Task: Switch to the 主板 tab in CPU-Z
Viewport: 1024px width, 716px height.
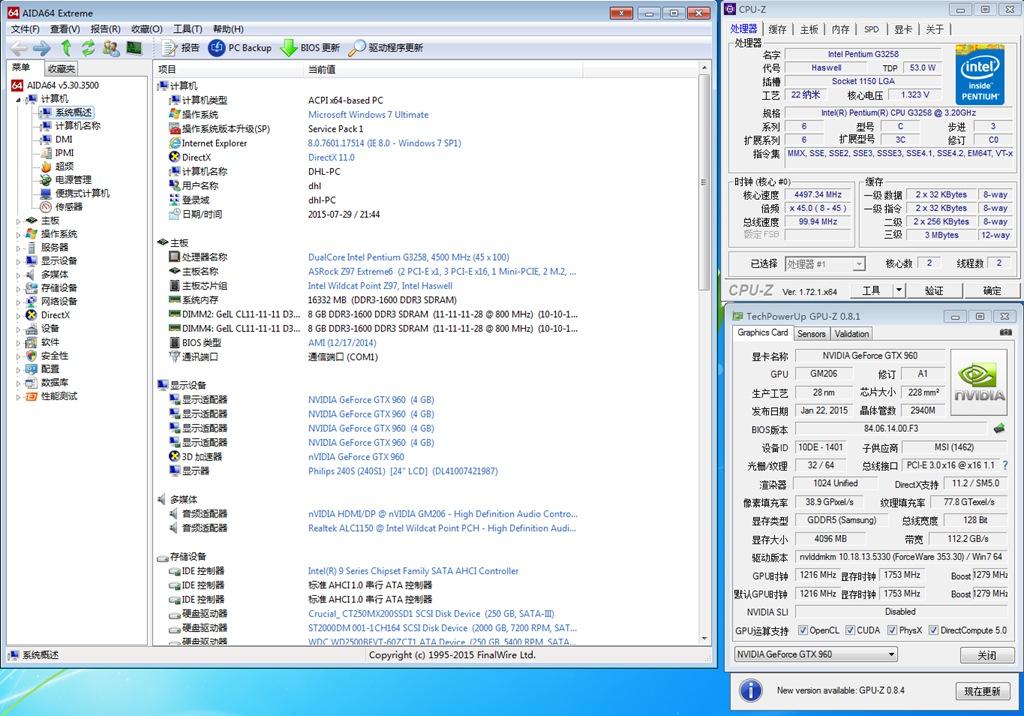Action: pyautogui.click(x=809, y=29)
